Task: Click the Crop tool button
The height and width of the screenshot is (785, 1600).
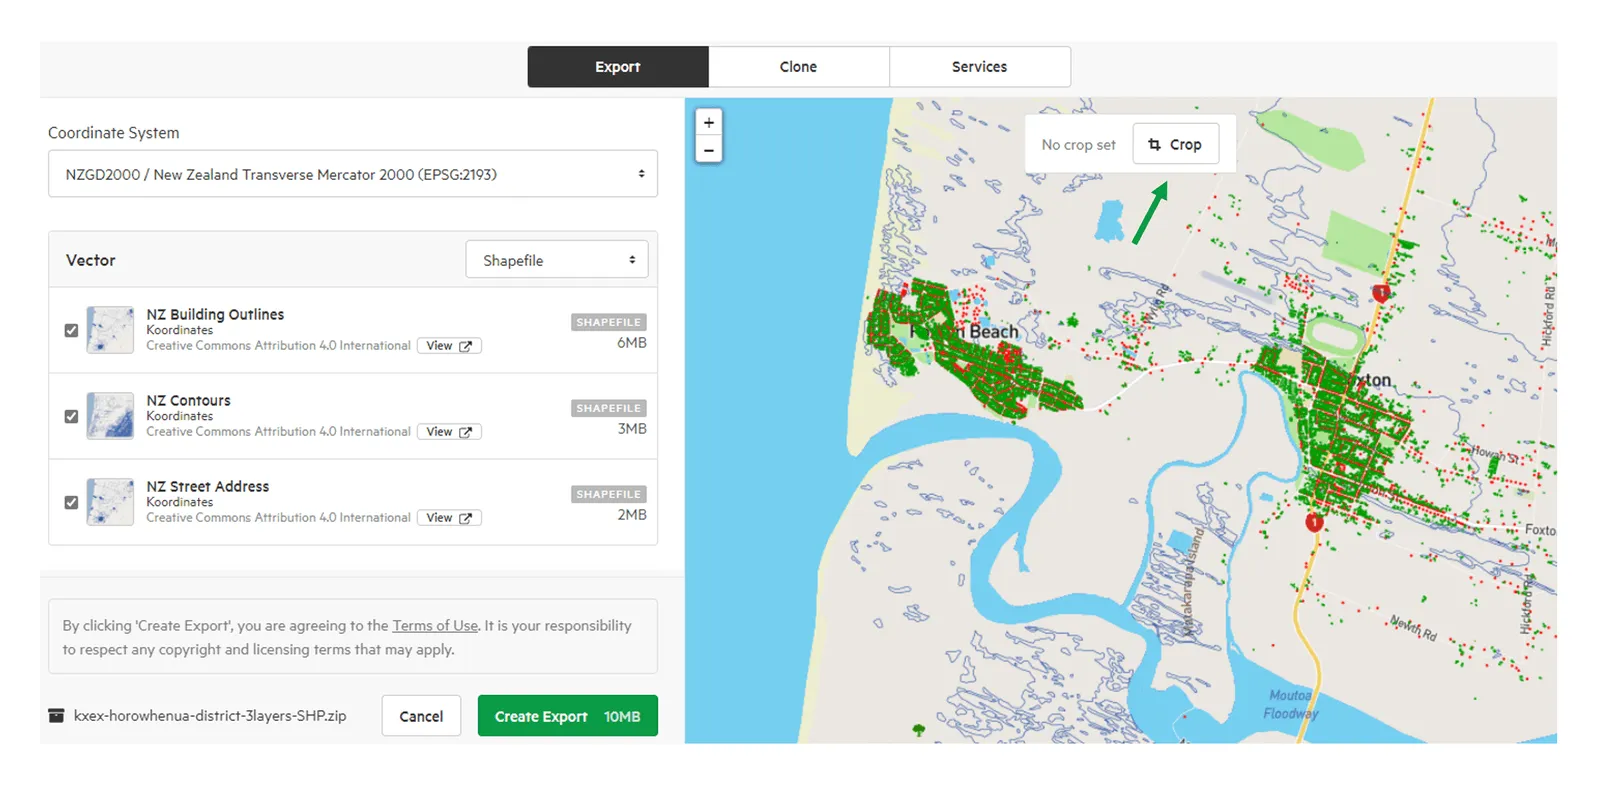Action: coord(1175,144)
